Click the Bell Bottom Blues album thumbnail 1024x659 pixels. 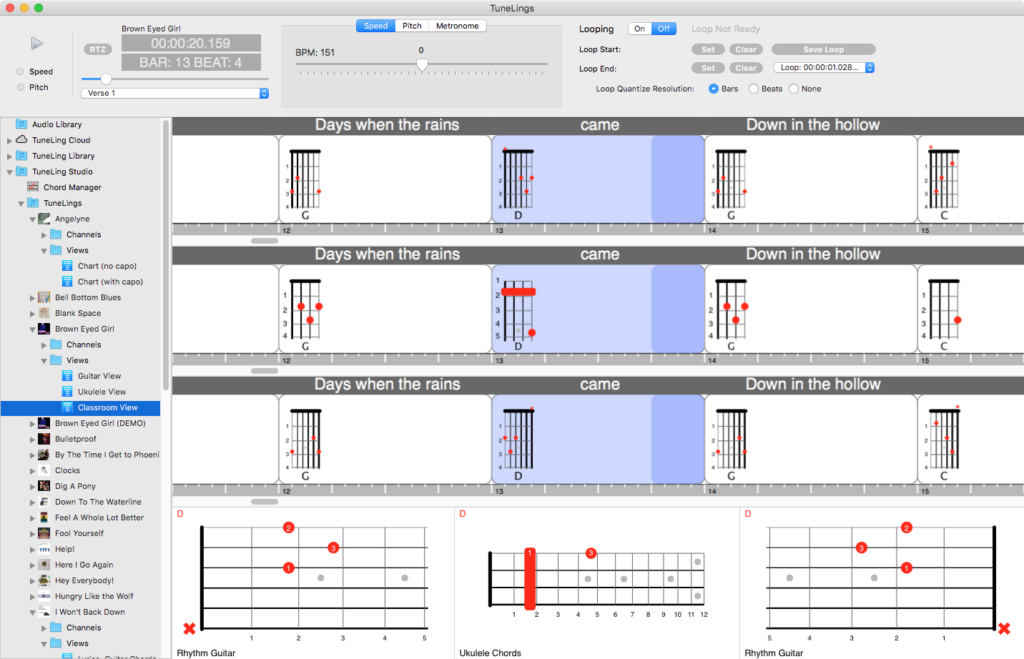(x=44, y=298)
